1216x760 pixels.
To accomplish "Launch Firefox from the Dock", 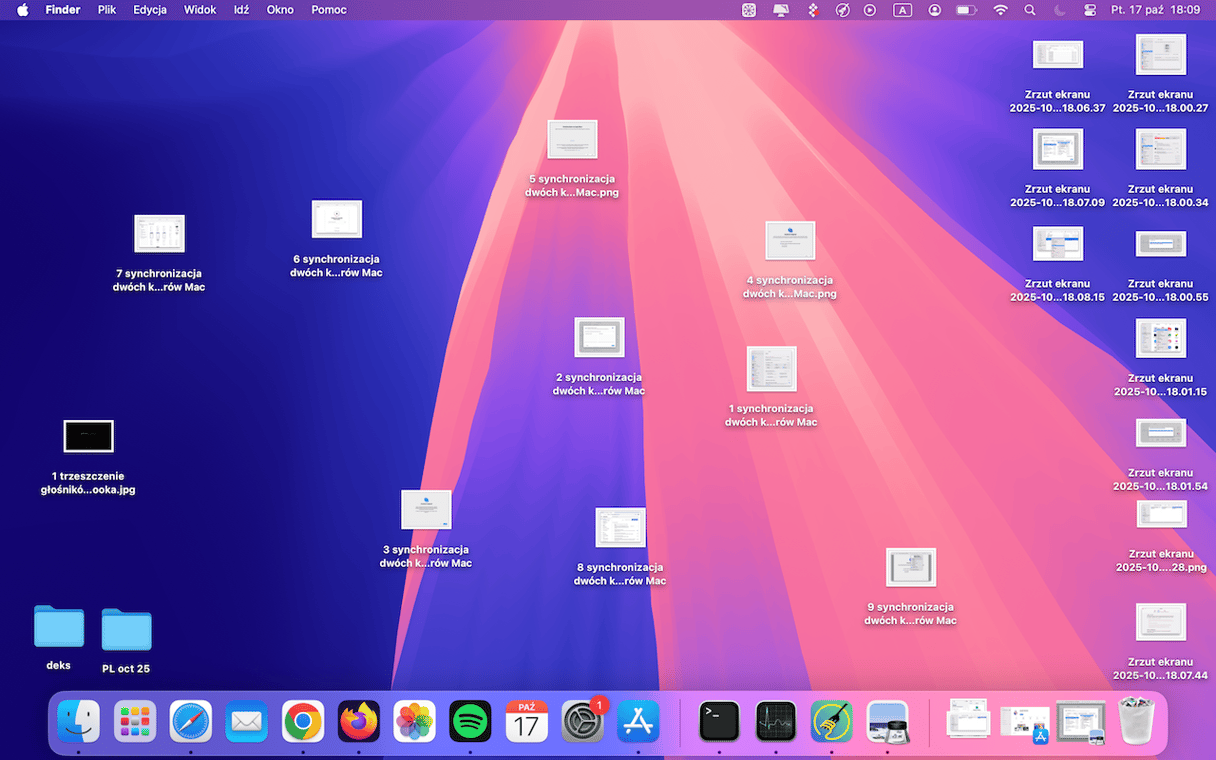I will [x=358, y=721].
